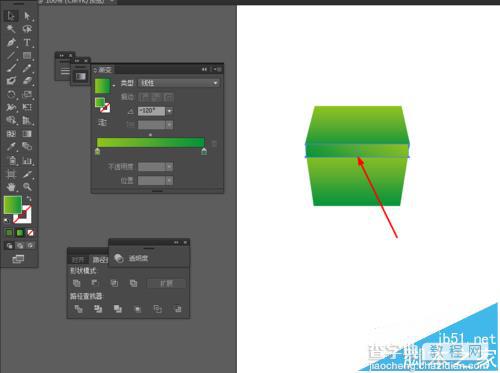Swap fill and stroke colors
Image resolution: width=500 pixels, height=373 pixels.
29,199
